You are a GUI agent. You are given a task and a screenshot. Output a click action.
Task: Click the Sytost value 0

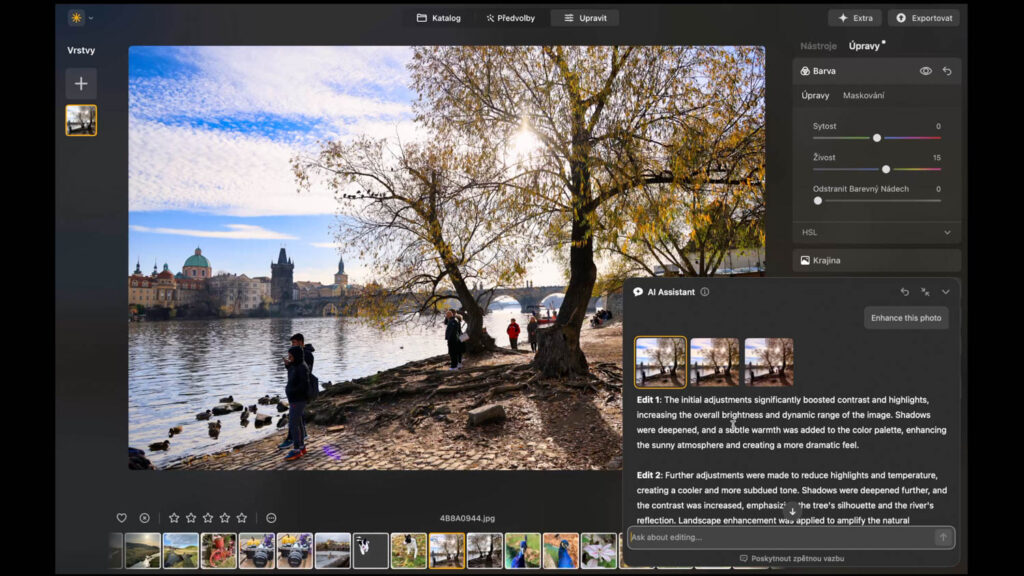[x=938, y=126]
